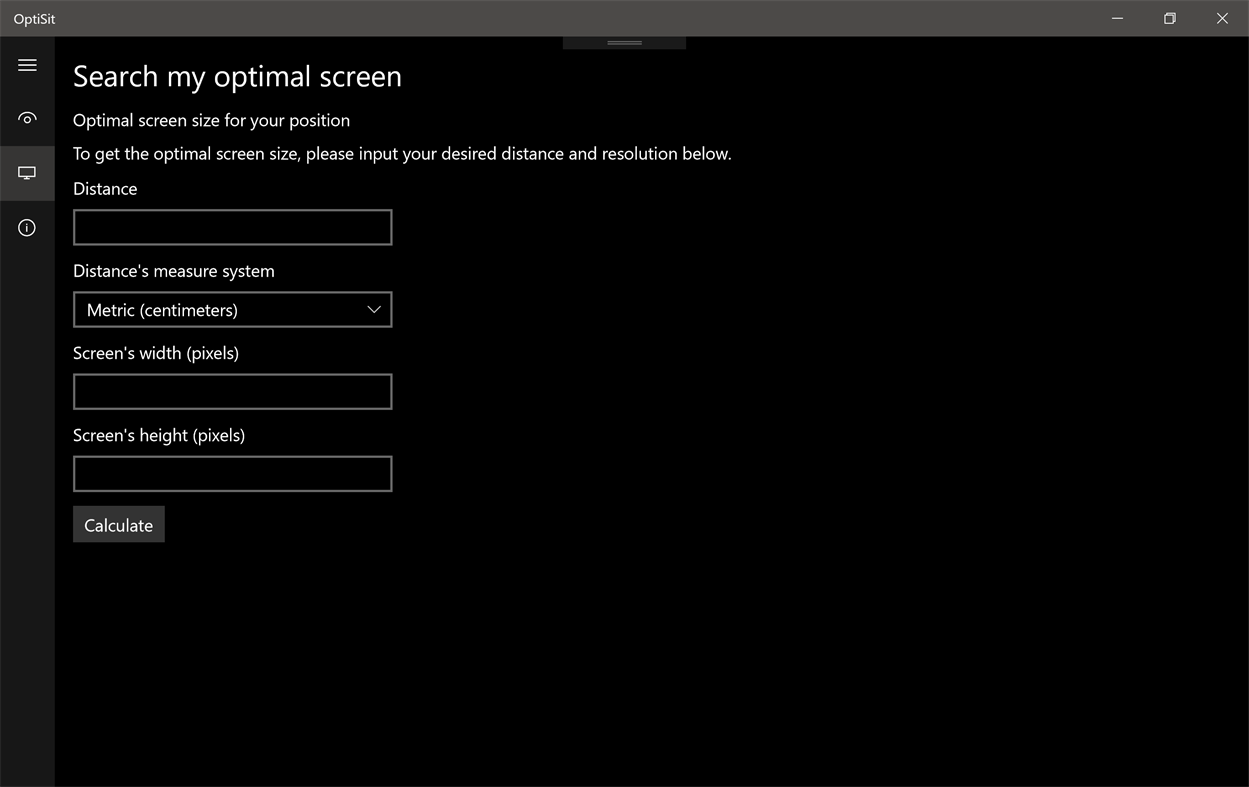Click the window drag handle at top center

coord(624,42)
